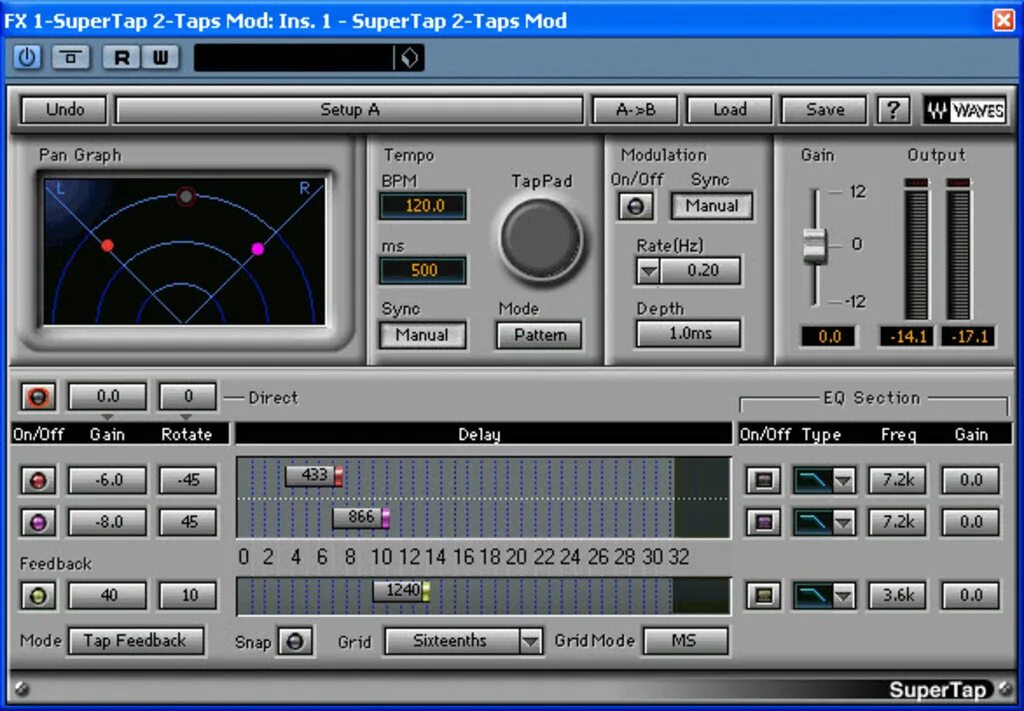1024x711 pixels.
Task: Click the Rate 0.20 value field
Action: coord(701,271)
